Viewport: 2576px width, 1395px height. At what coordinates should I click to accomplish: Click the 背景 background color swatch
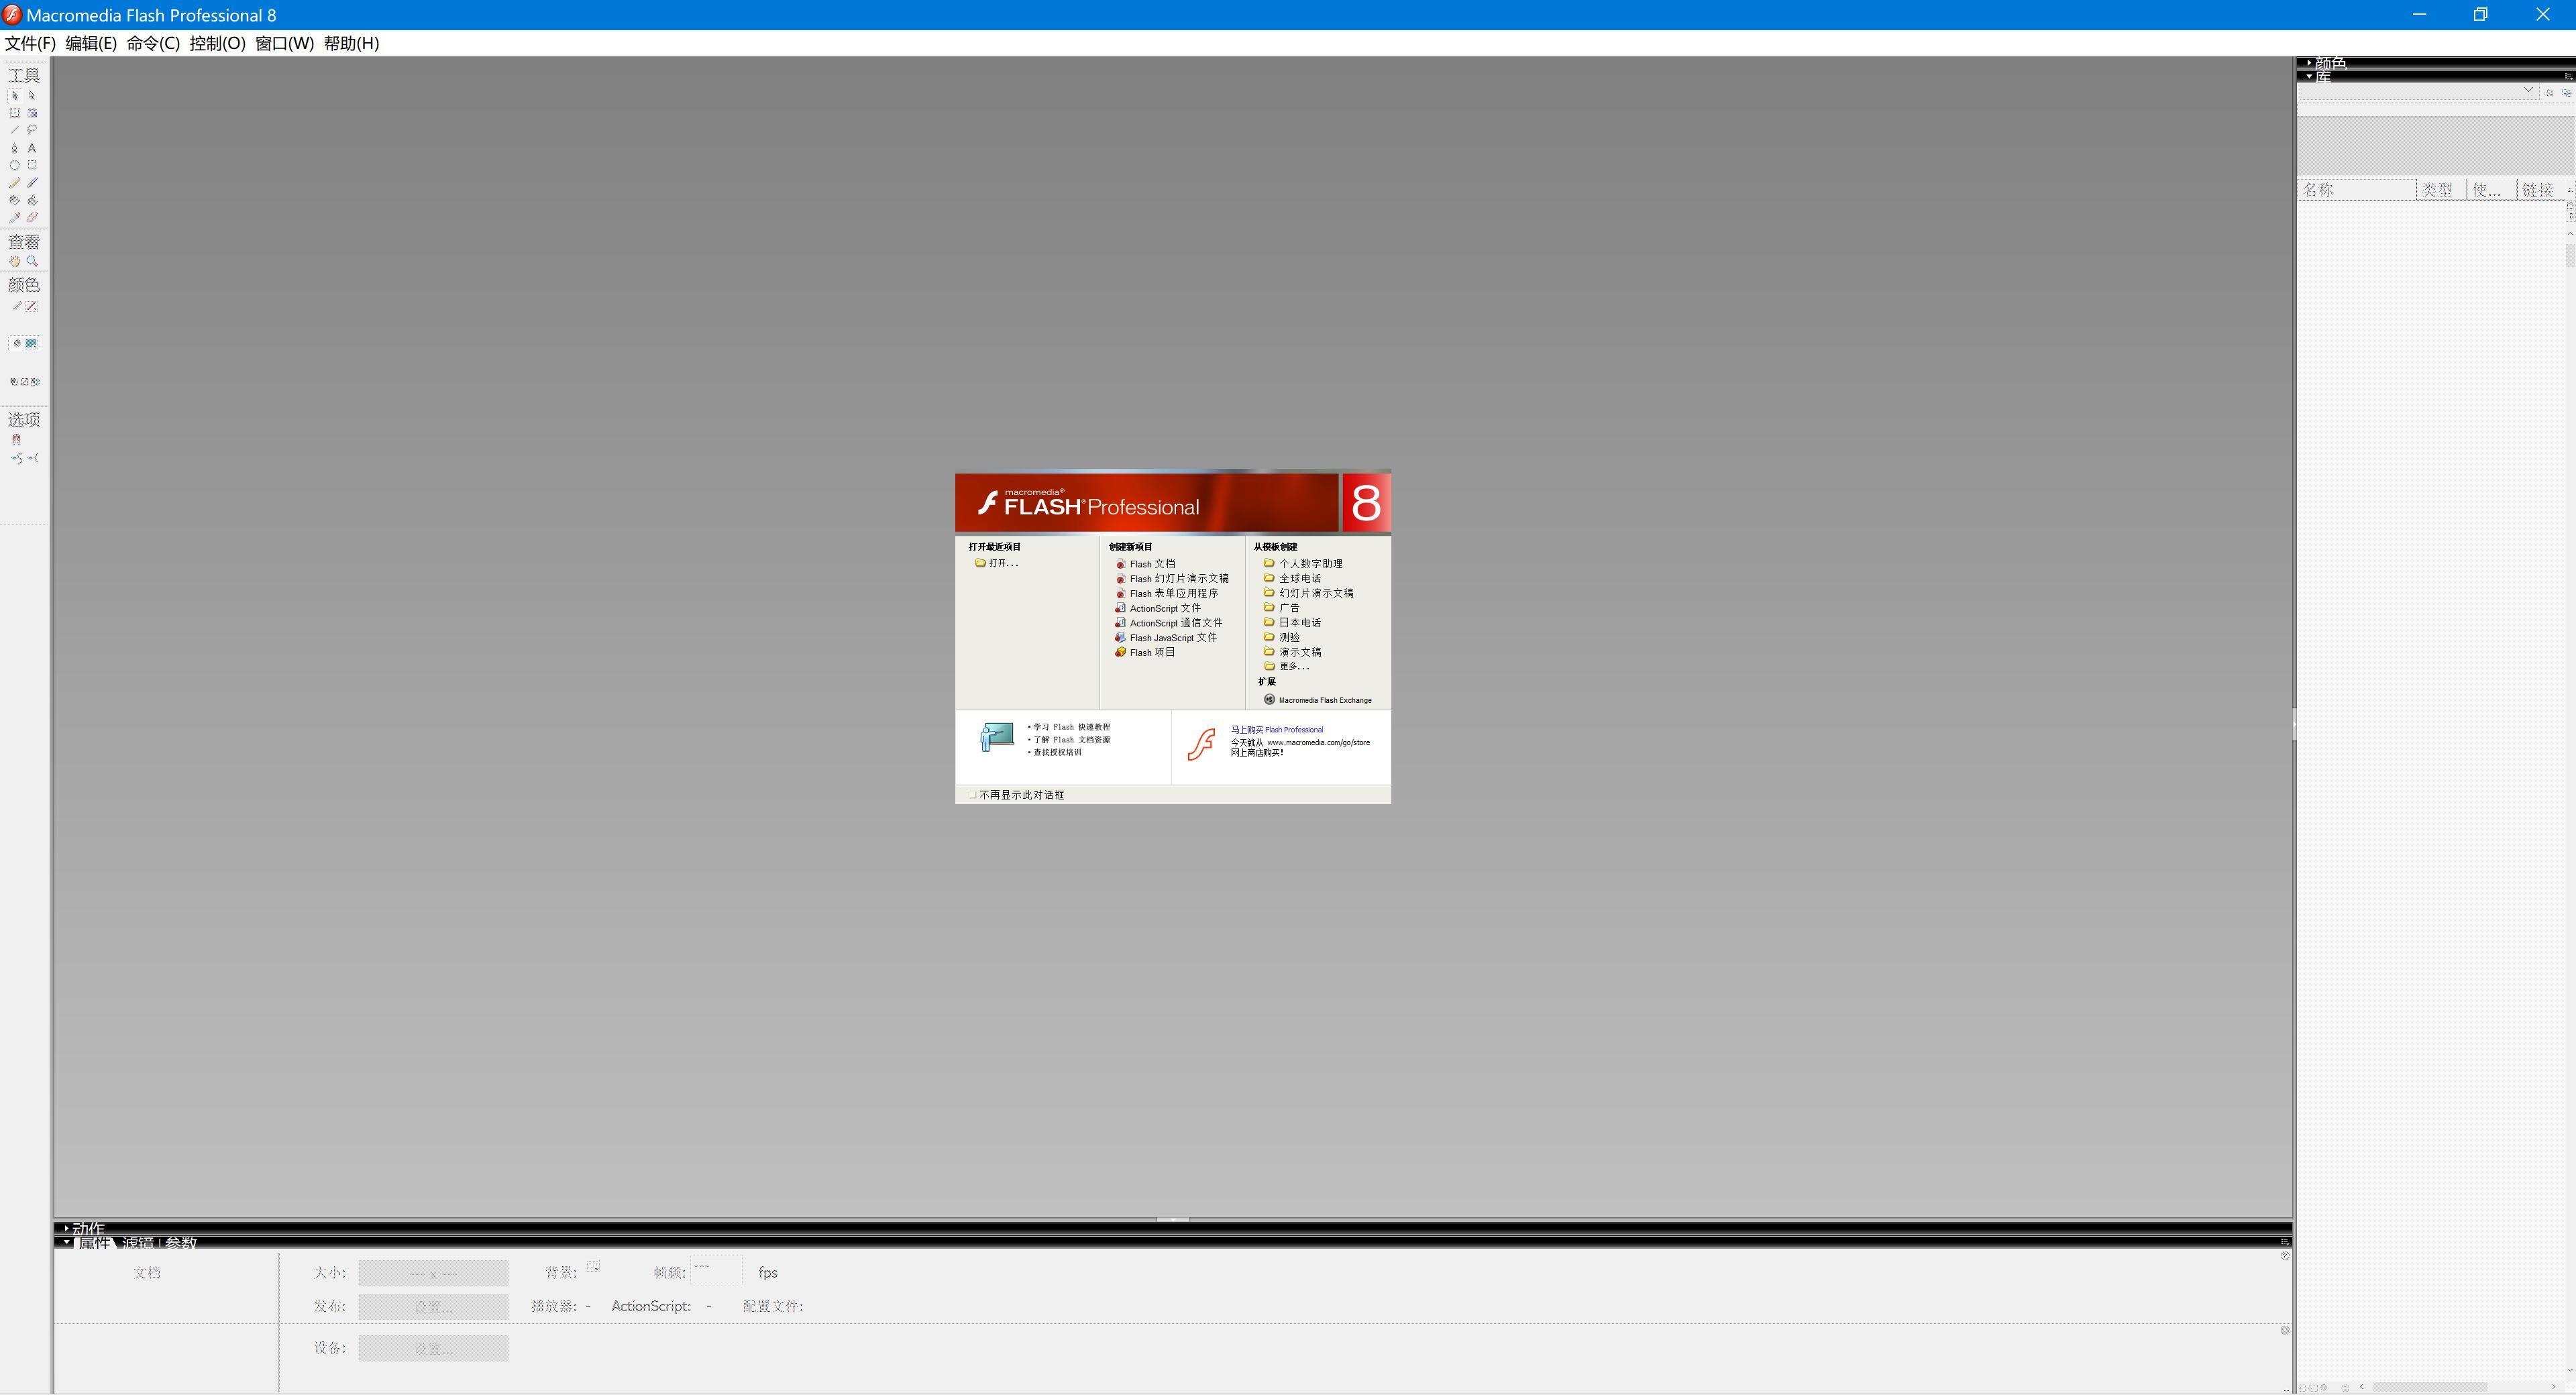point(593,1266)
